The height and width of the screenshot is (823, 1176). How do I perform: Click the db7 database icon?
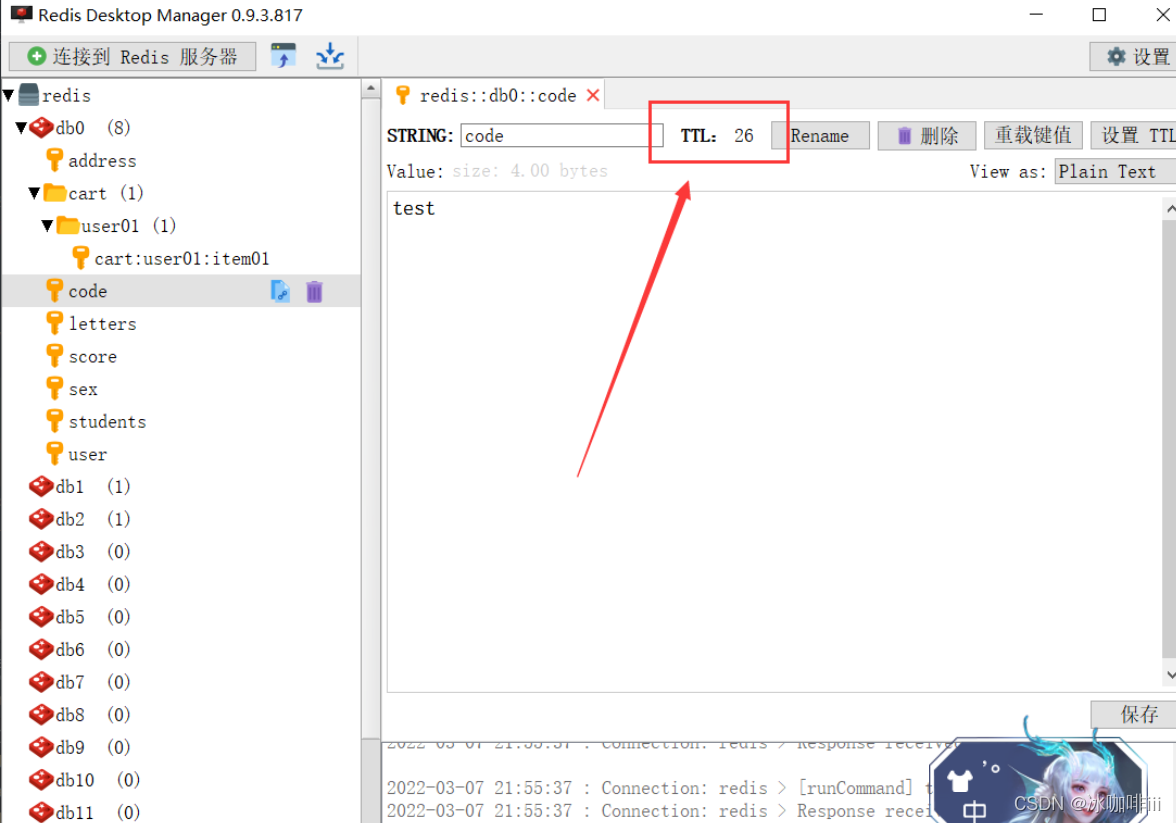tap(41, 682)
